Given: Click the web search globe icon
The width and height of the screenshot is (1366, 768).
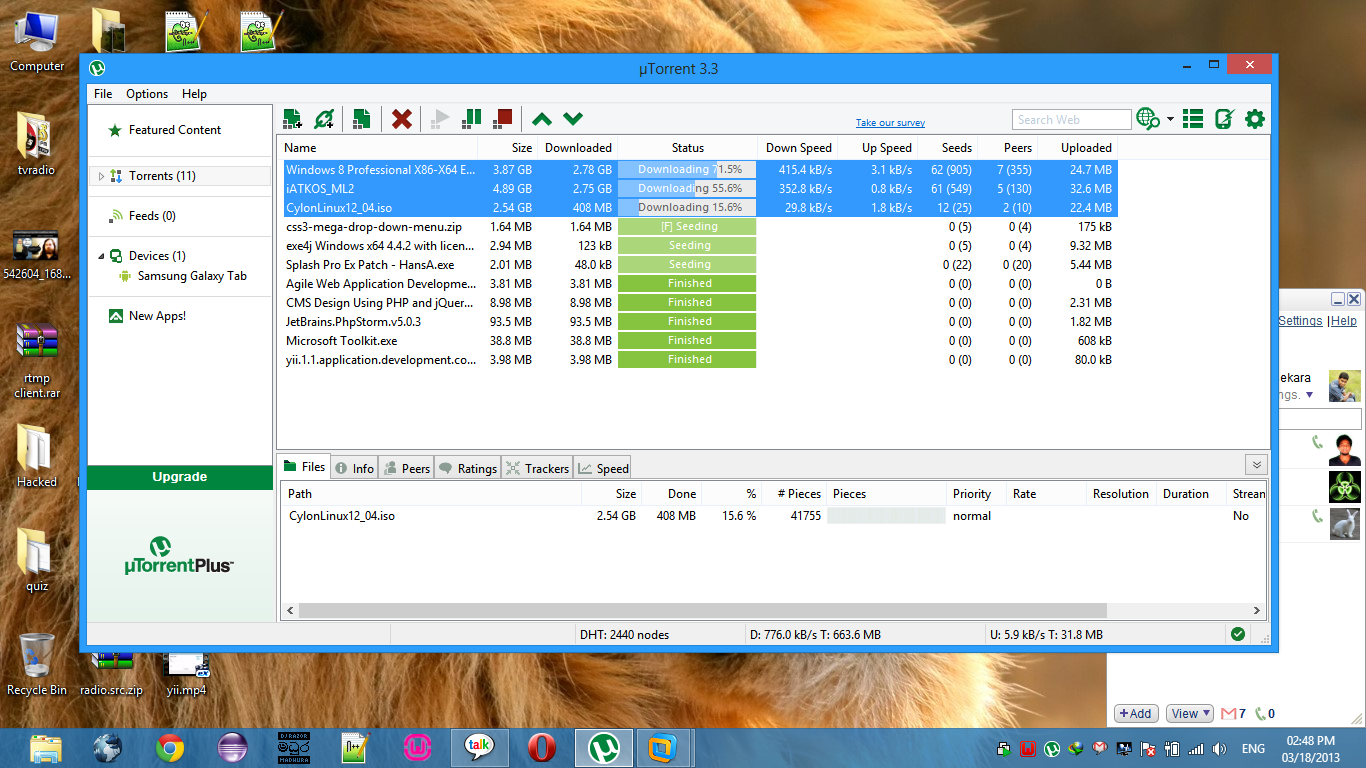Looking at the screenshot, I should 1148,119.
